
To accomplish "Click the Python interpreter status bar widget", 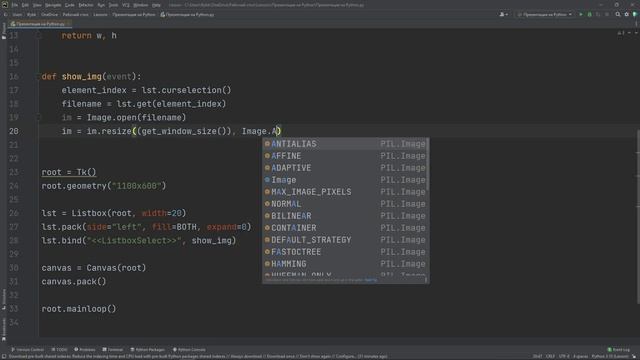I will 610,357.
